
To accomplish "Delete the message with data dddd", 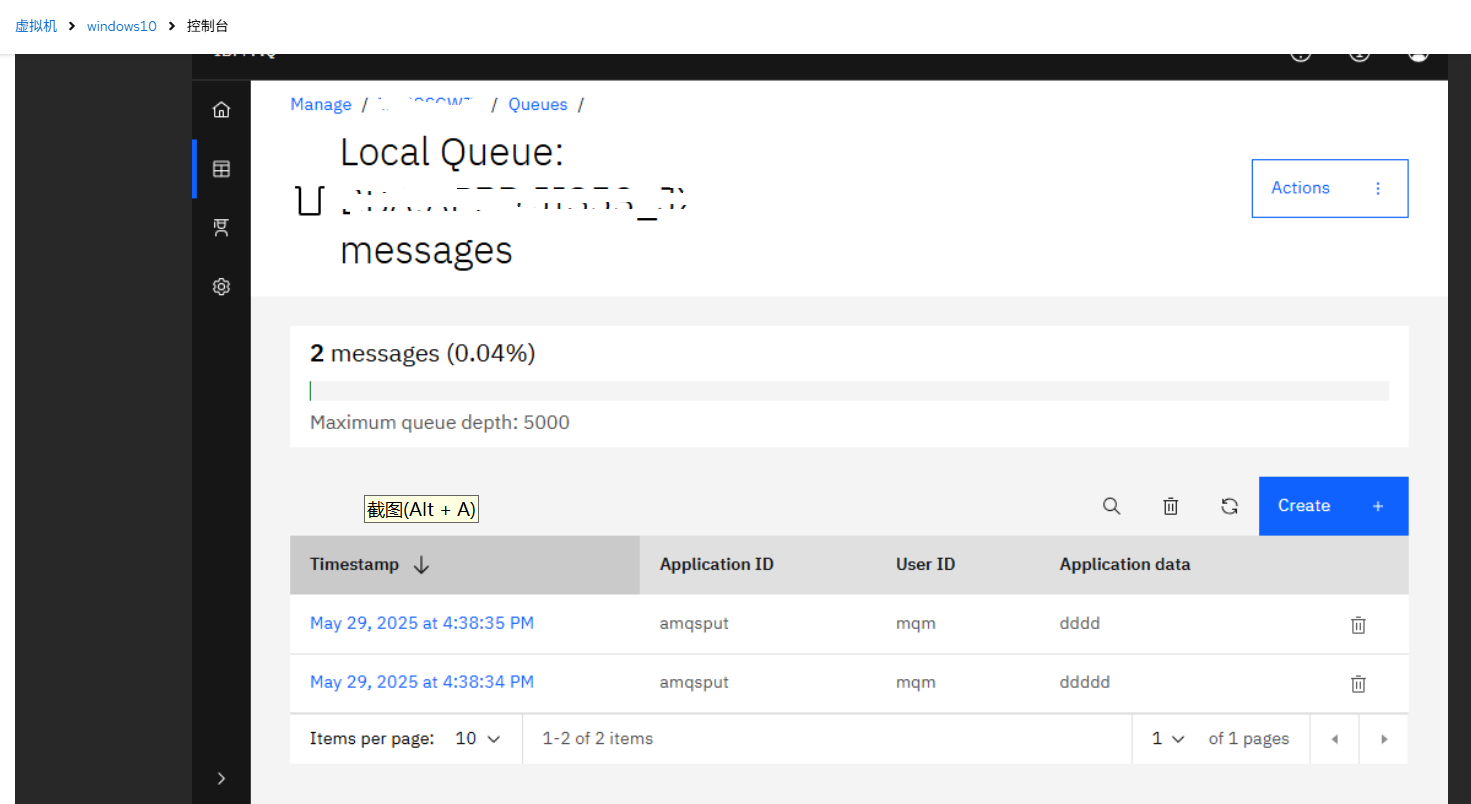I will [x=1358, y=625].
